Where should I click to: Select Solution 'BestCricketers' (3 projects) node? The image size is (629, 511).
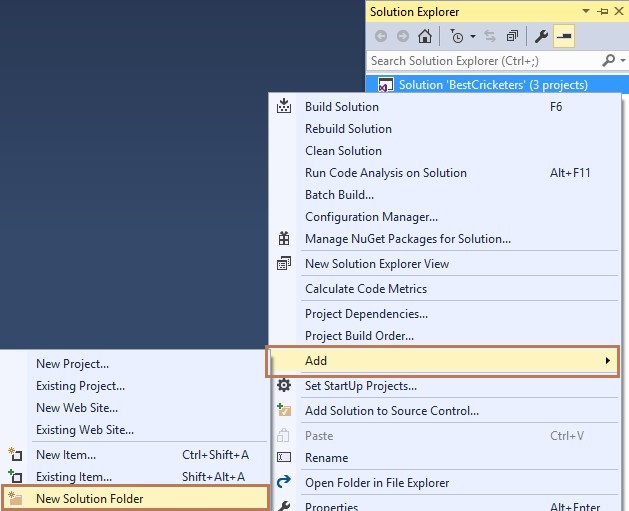[x=497, y=85]
